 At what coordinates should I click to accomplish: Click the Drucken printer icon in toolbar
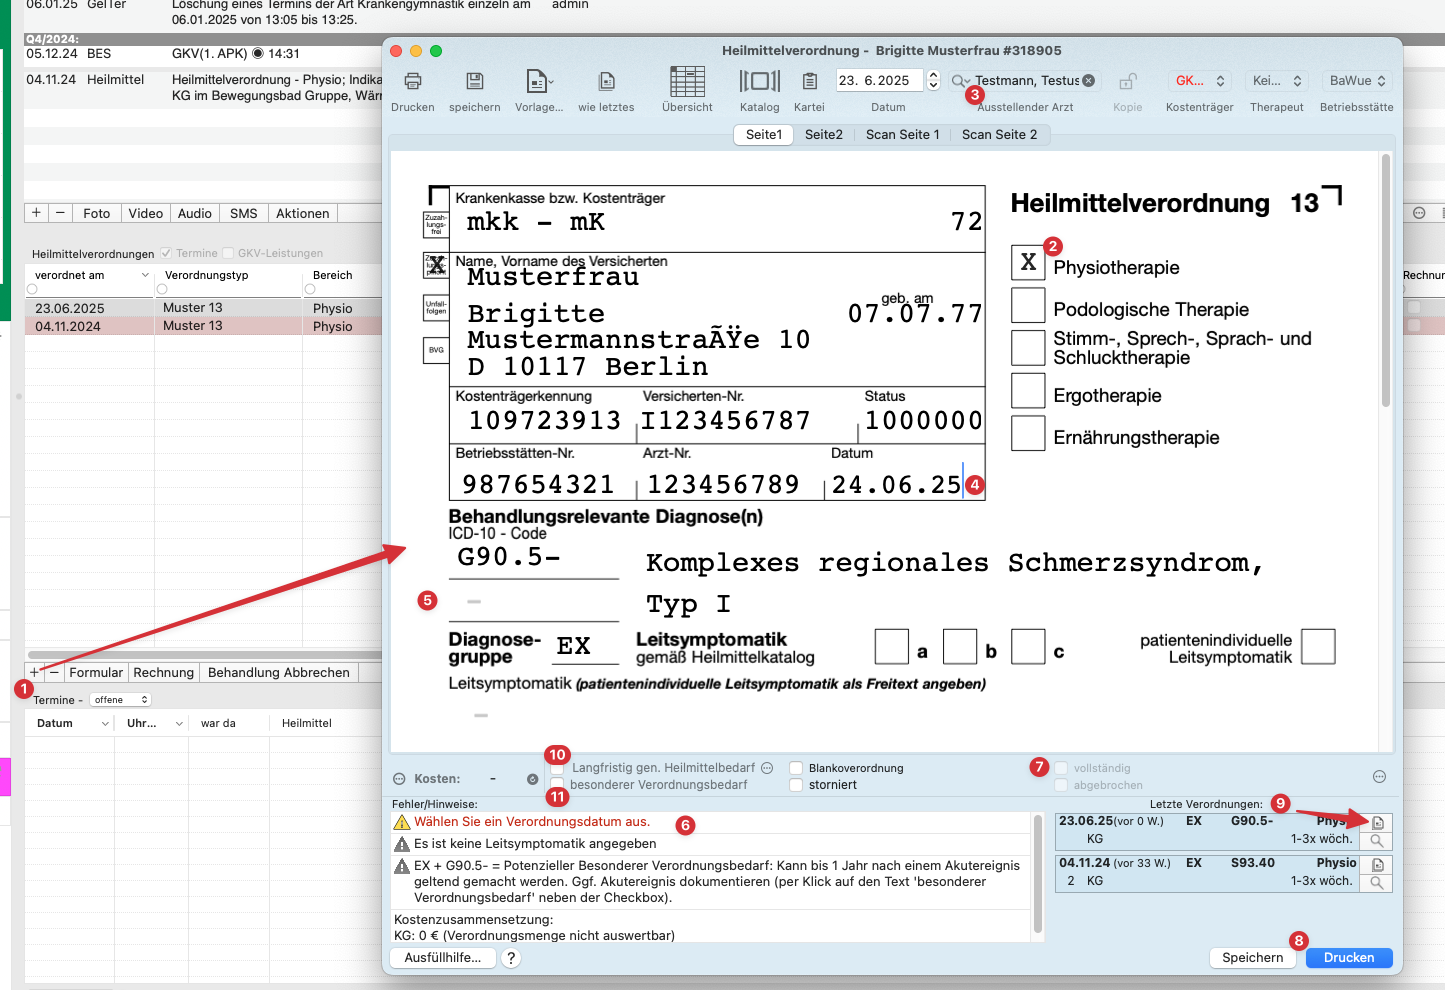pos(413,81)
